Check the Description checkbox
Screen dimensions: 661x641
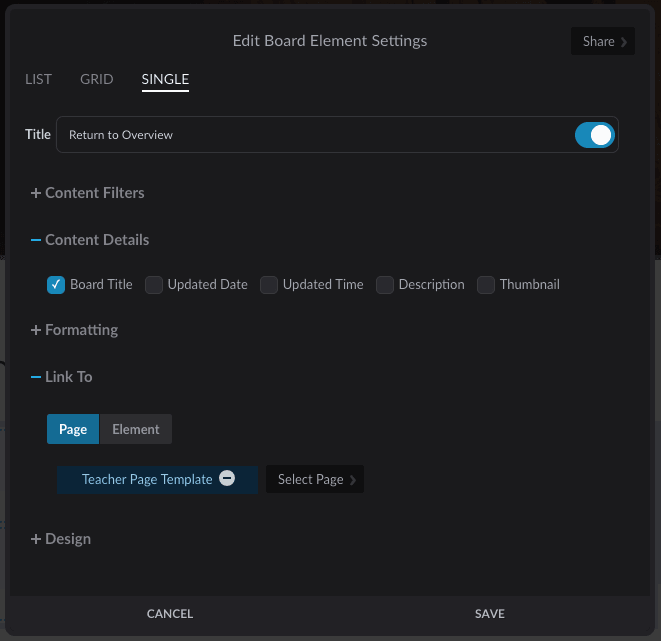click(x=385, y=285)
